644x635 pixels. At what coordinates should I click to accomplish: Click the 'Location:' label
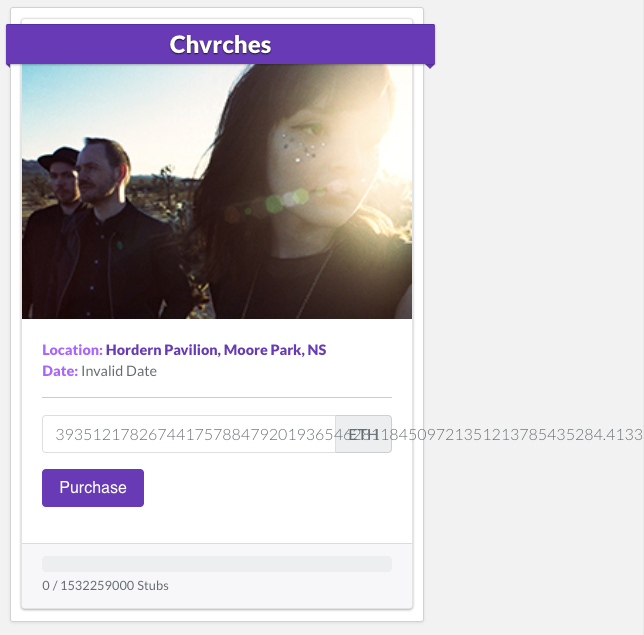72,350
